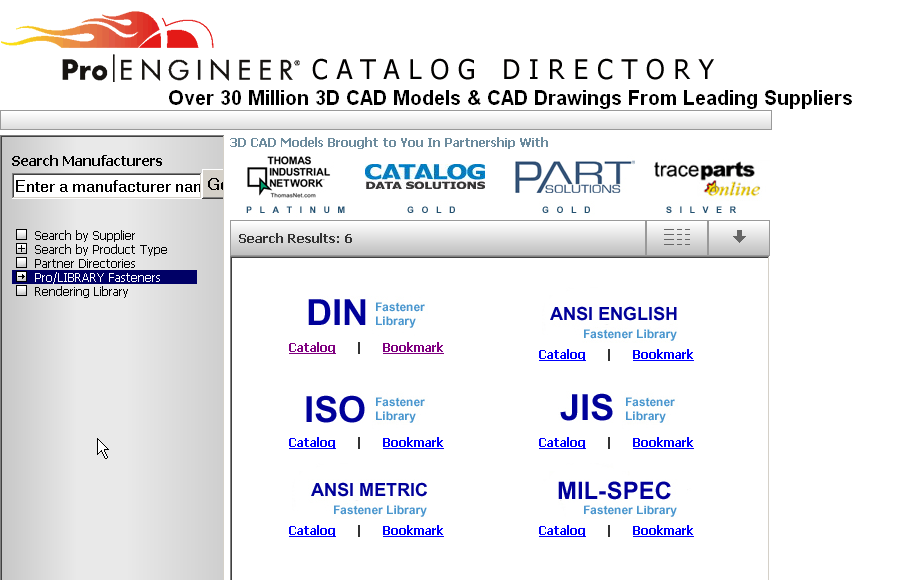Click the JIS Fastener Library logo
The width and height of the screenshot is (897, 580).
tap(617, 408)
